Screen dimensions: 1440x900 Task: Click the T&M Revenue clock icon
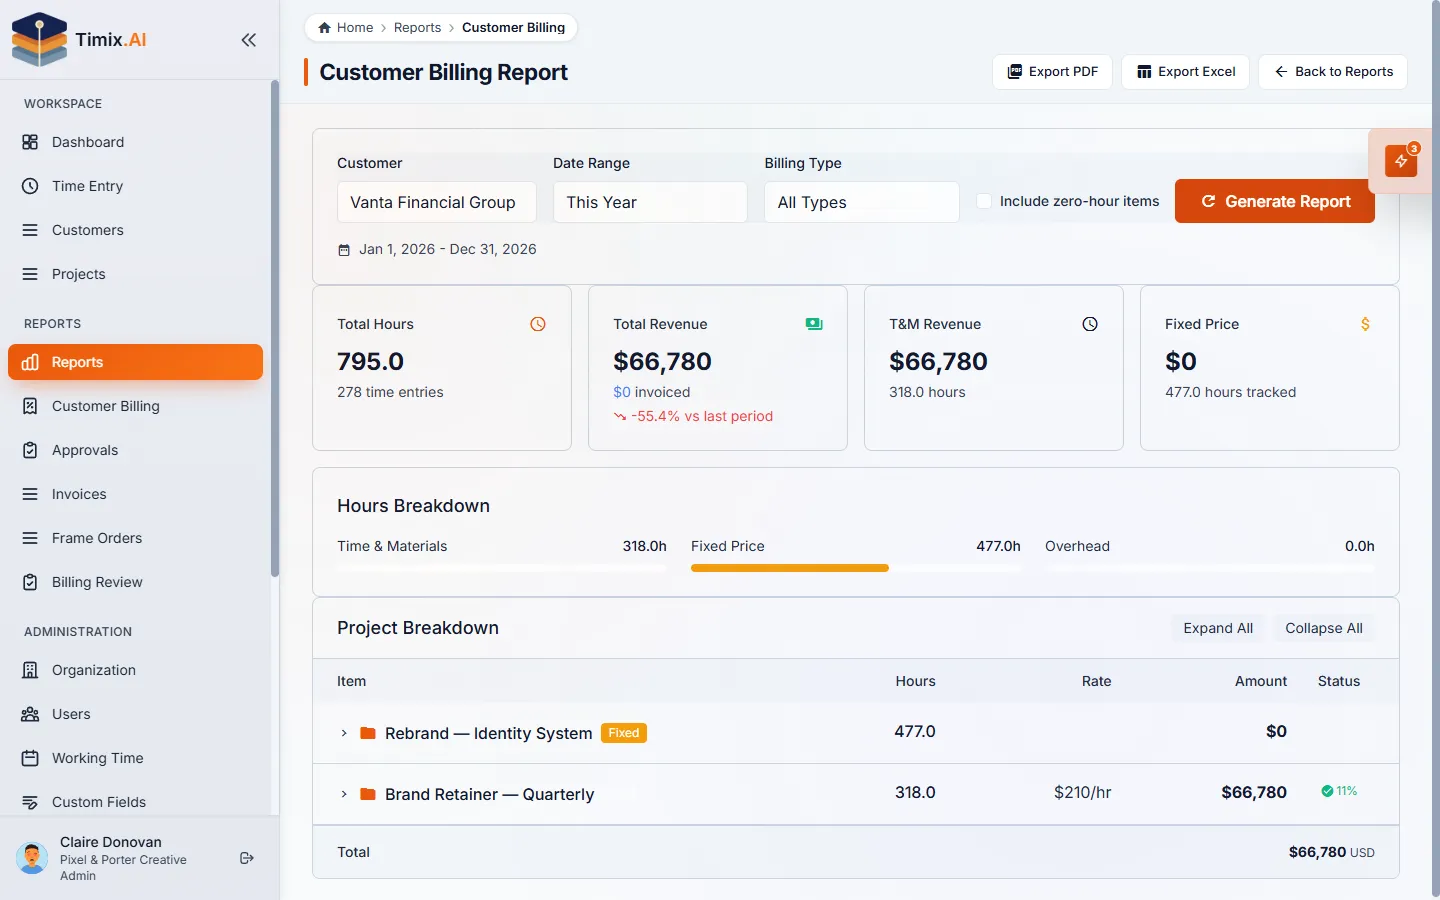coord(1090,324)
